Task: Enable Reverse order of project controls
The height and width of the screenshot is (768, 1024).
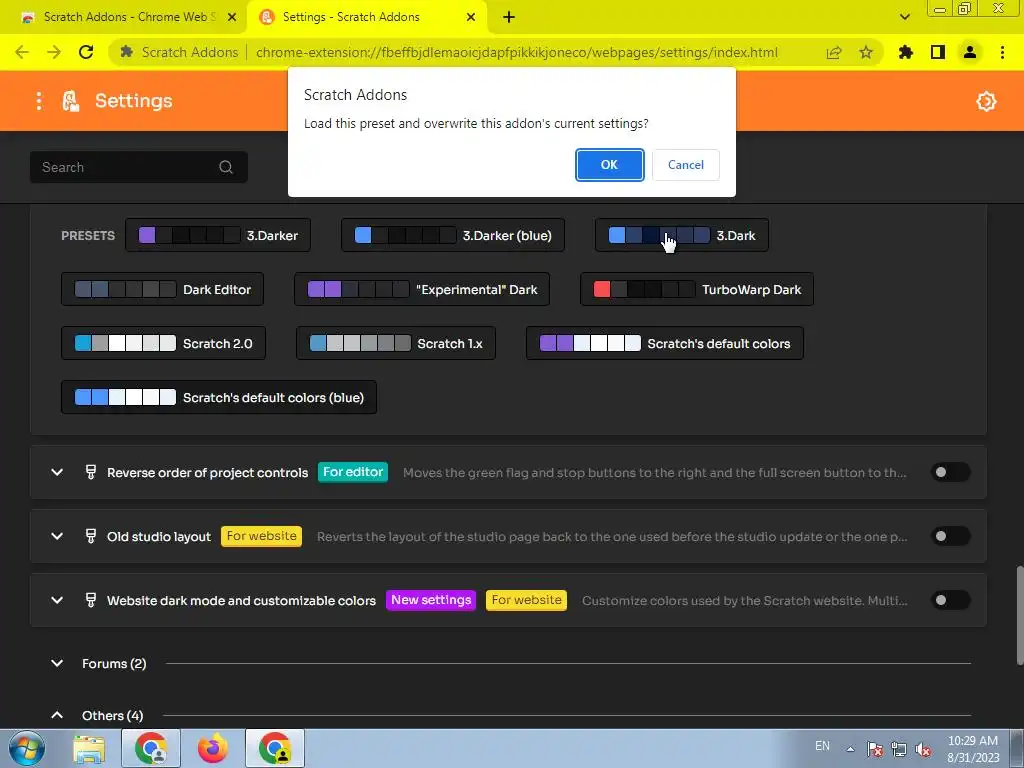Action: click(950, 472)
